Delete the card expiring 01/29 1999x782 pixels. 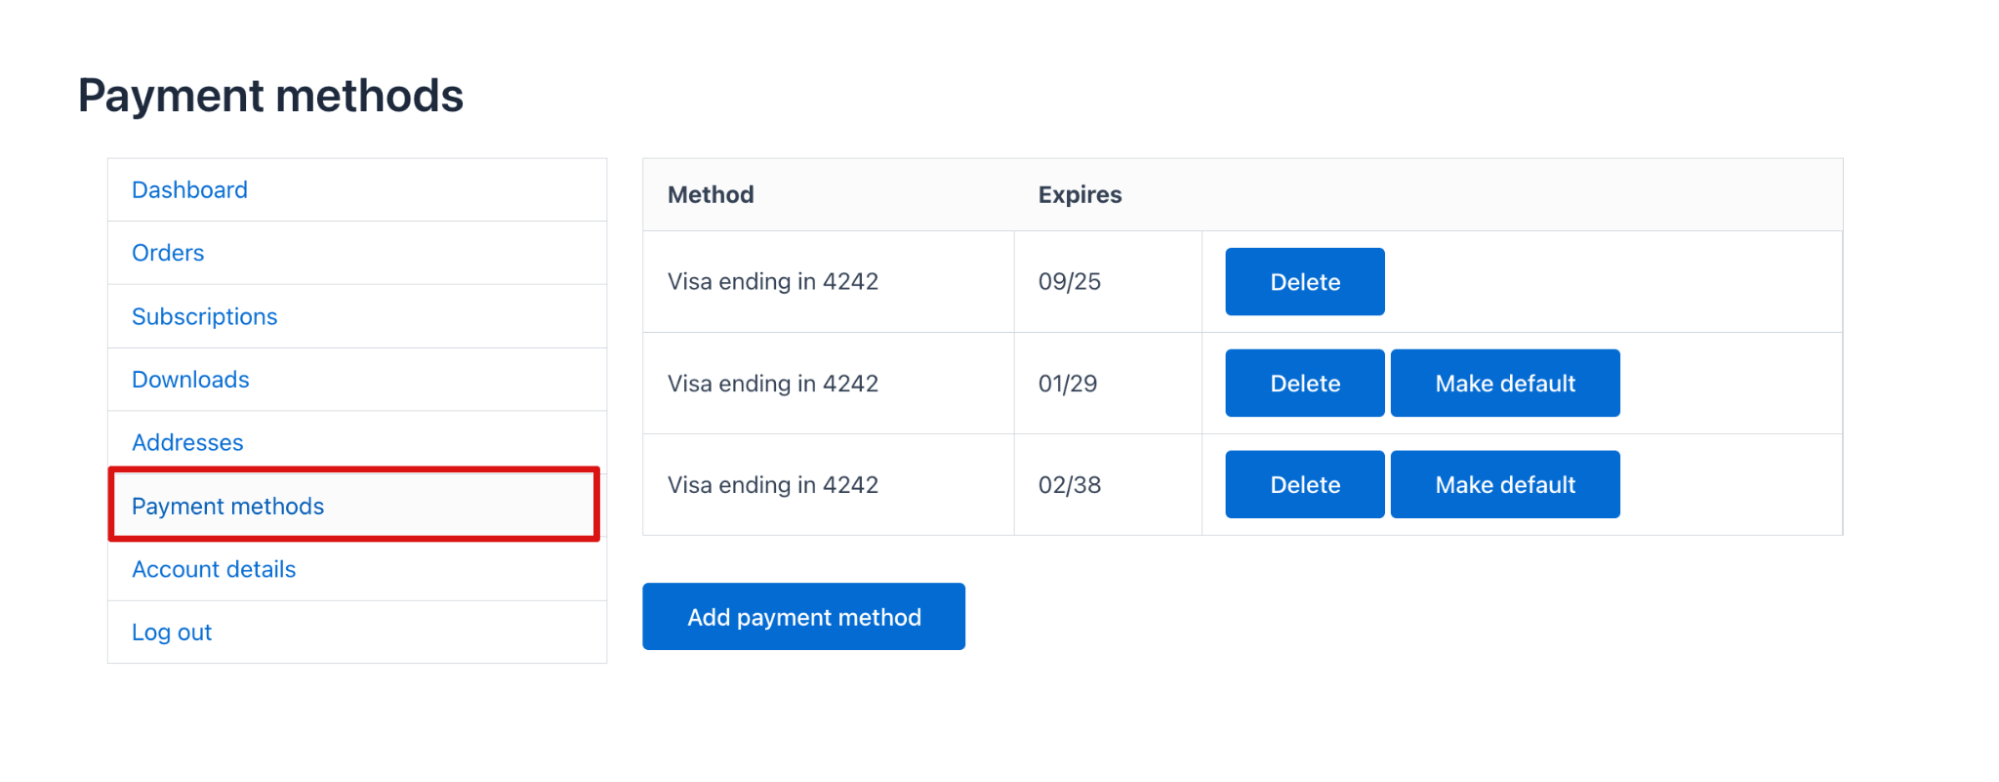1304,383
